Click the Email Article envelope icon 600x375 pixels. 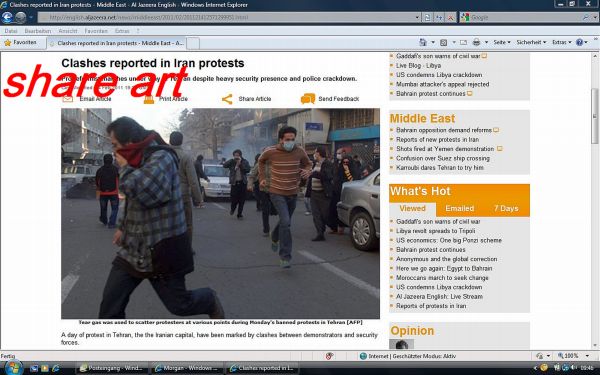tap(68, 99)
